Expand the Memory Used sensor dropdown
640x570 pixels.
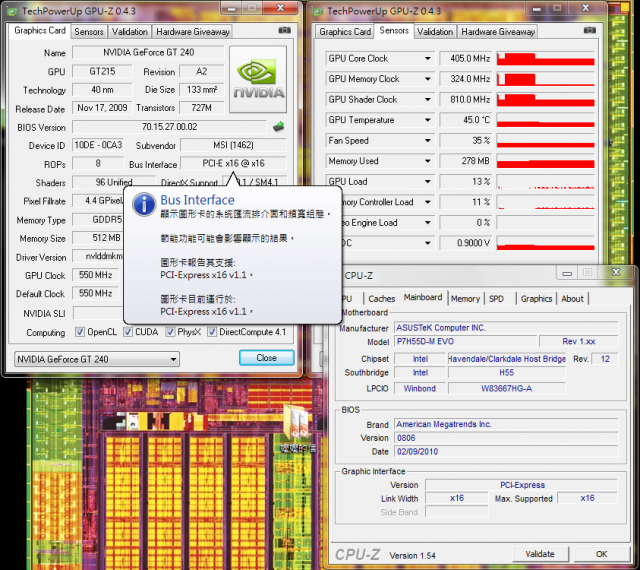427,161
